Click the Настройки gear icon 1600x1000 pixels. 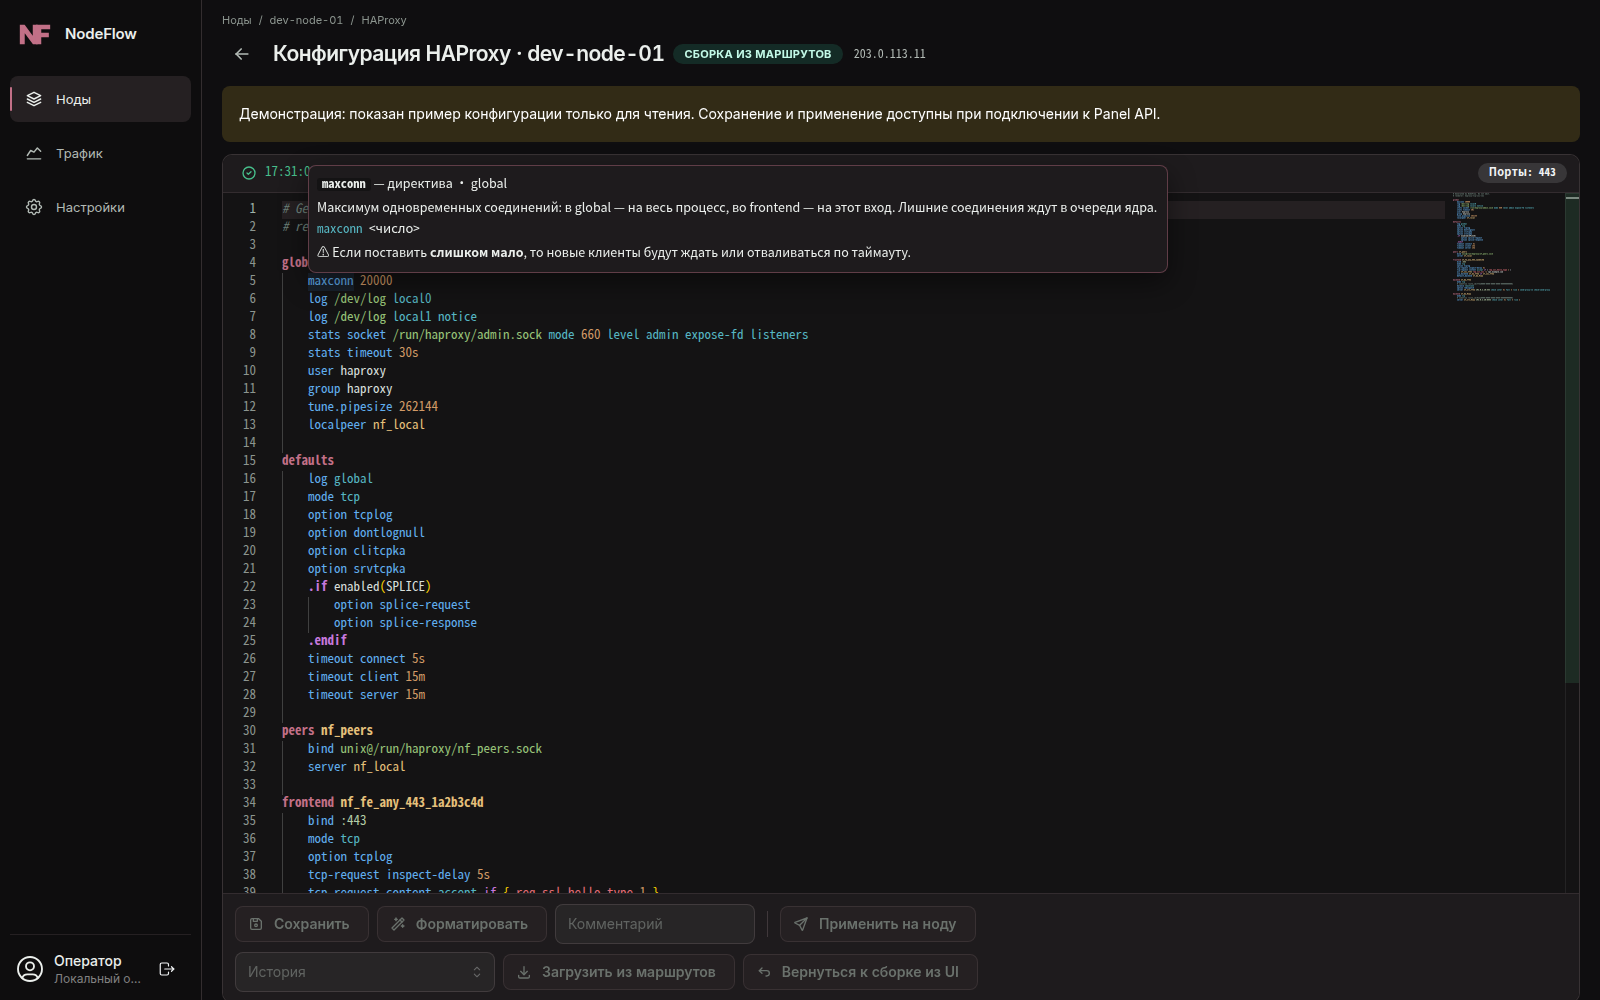pos(34,207)
